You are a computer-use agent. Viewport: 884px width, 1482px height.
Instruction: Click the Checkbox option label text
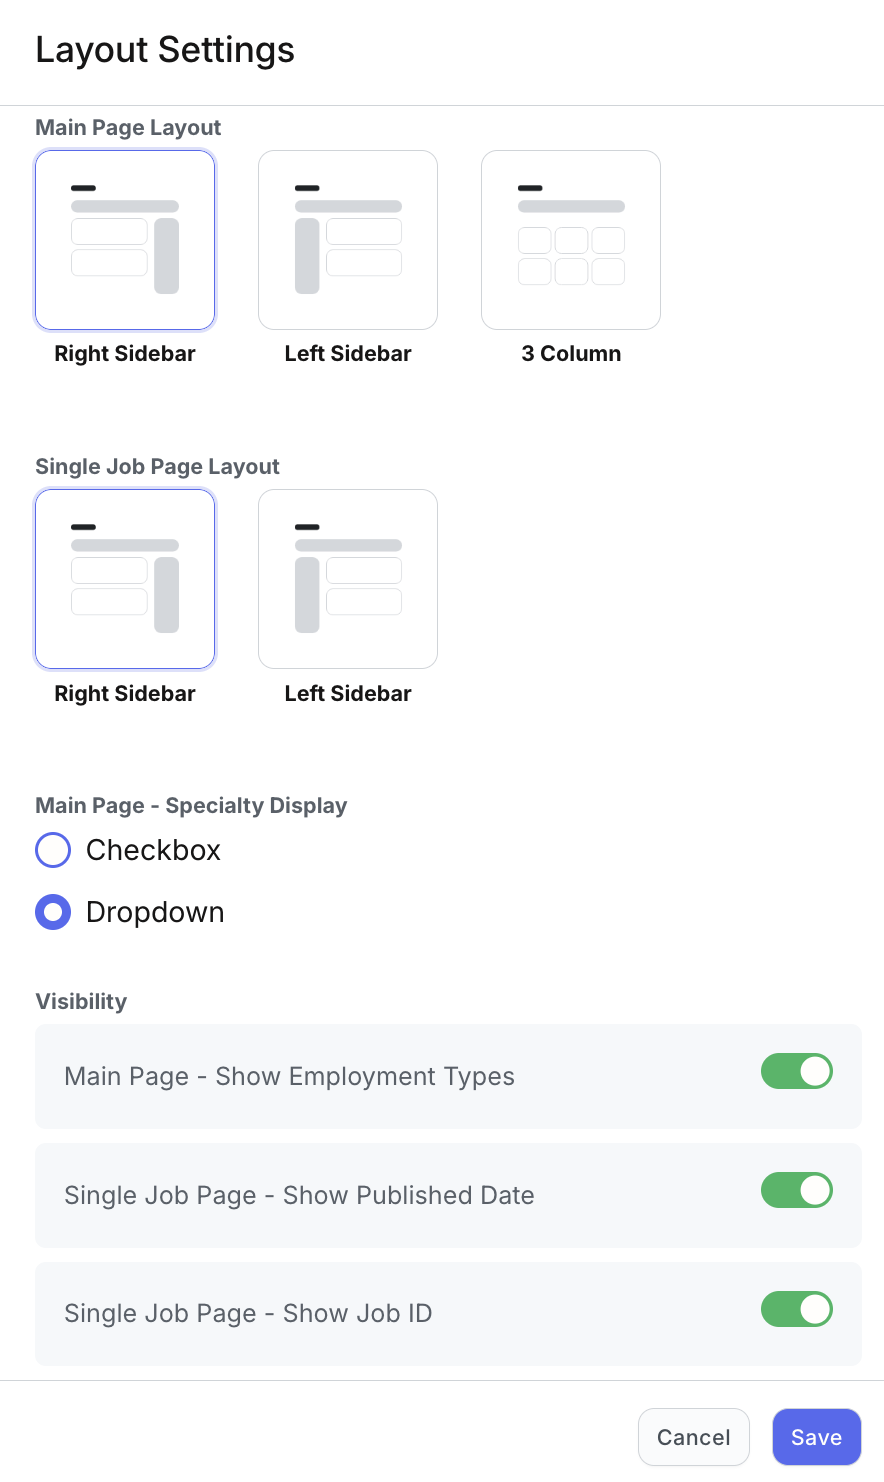point(153,850)
